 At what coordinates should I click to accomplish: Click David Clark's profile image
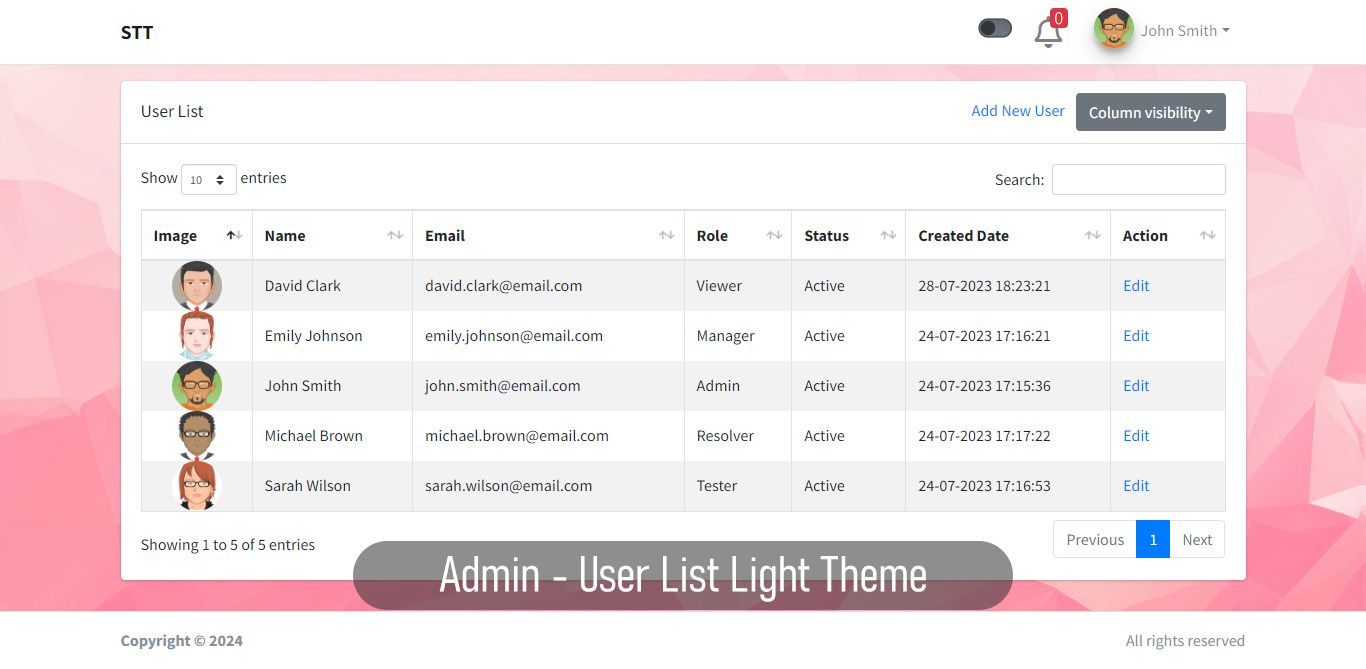(x=197, y=286)
